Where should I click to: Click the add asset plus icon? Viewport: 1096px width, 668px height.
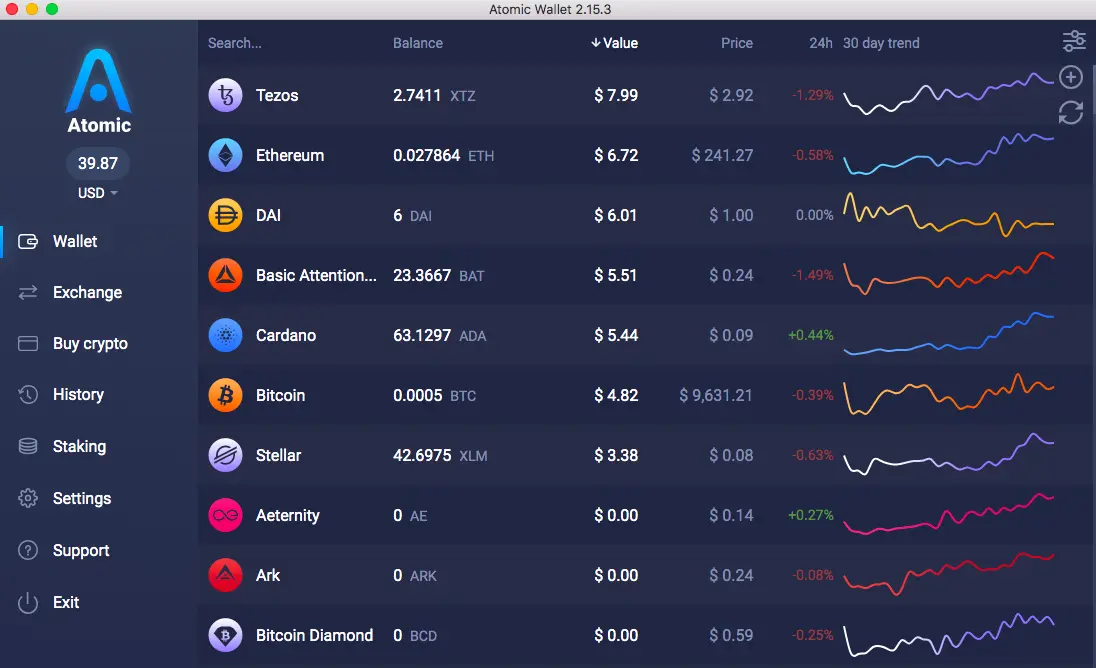tap(1071, 77)
